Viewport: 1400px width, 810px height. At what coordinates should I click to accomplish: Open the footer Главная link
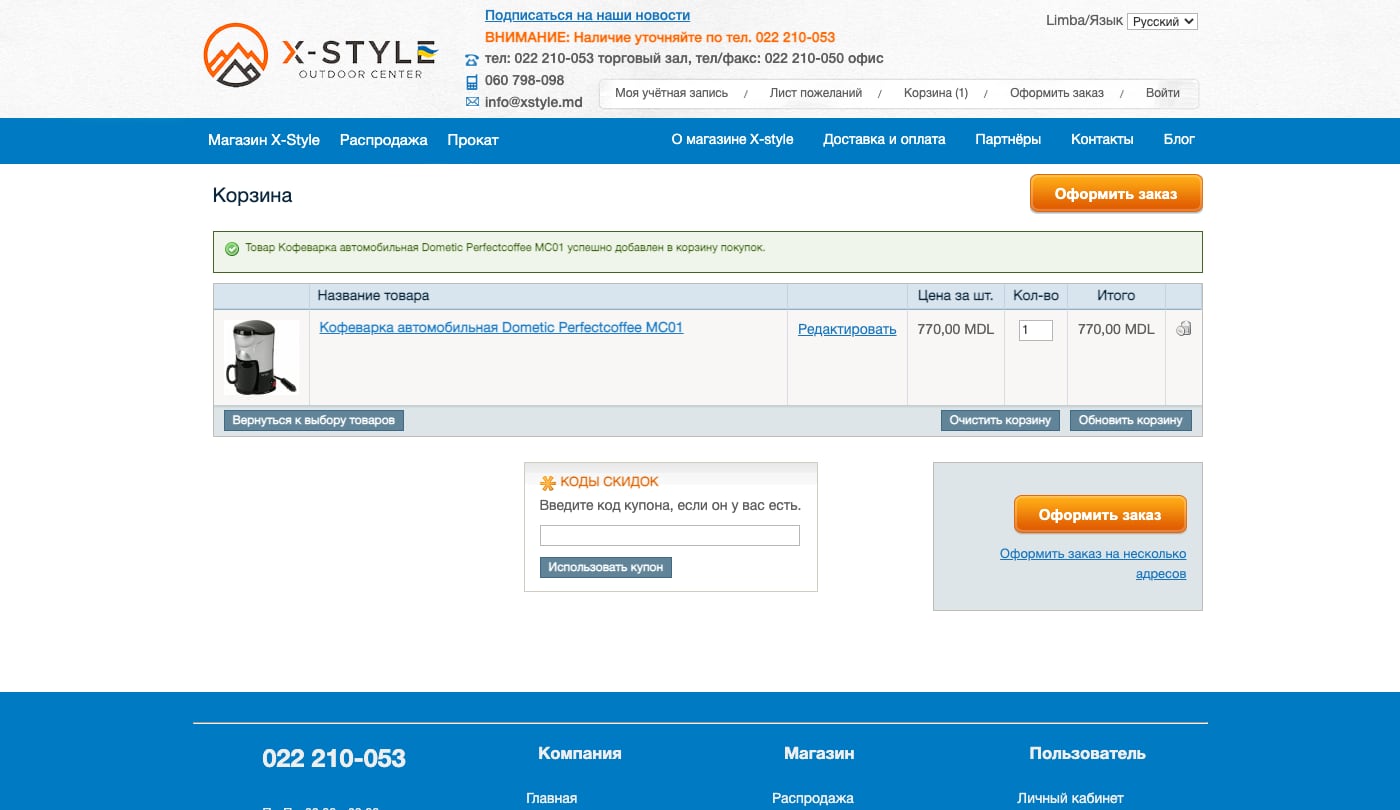(552, 798)
